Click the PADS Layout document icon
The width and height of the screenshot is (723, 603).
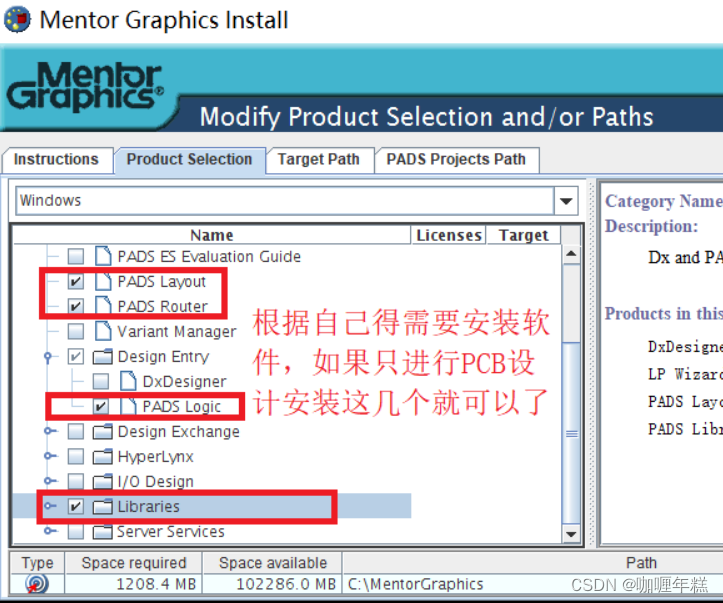coord(103,281)
